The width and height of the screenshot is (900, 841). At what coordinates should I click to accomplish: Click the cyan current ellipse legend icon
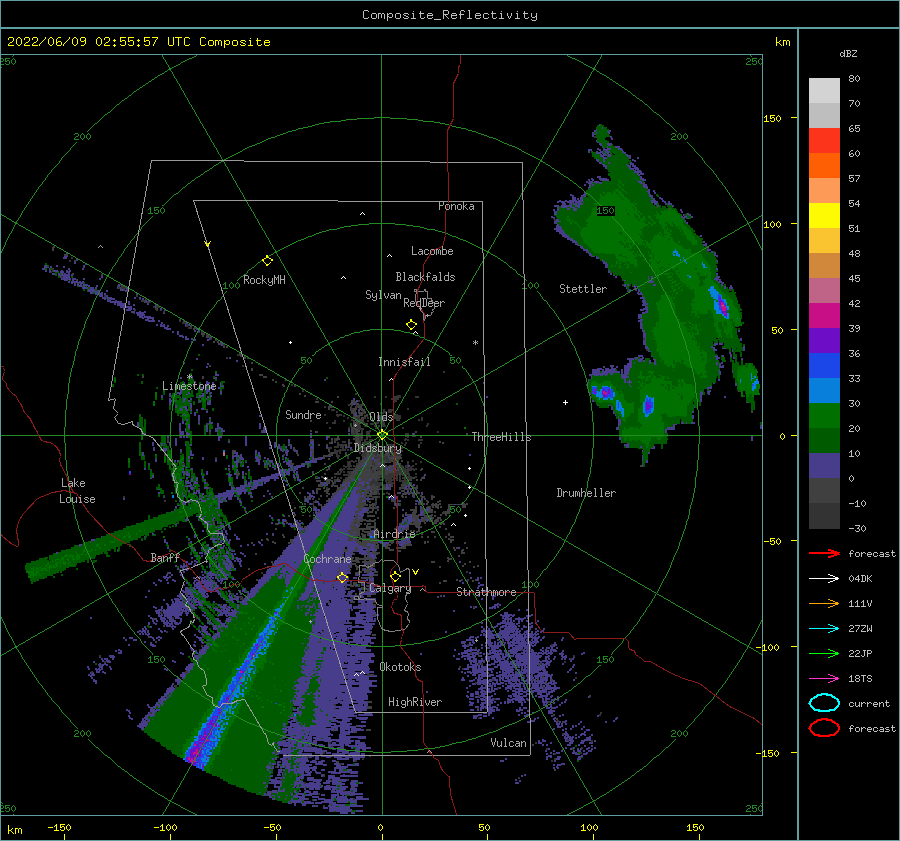tap(824, 703)
